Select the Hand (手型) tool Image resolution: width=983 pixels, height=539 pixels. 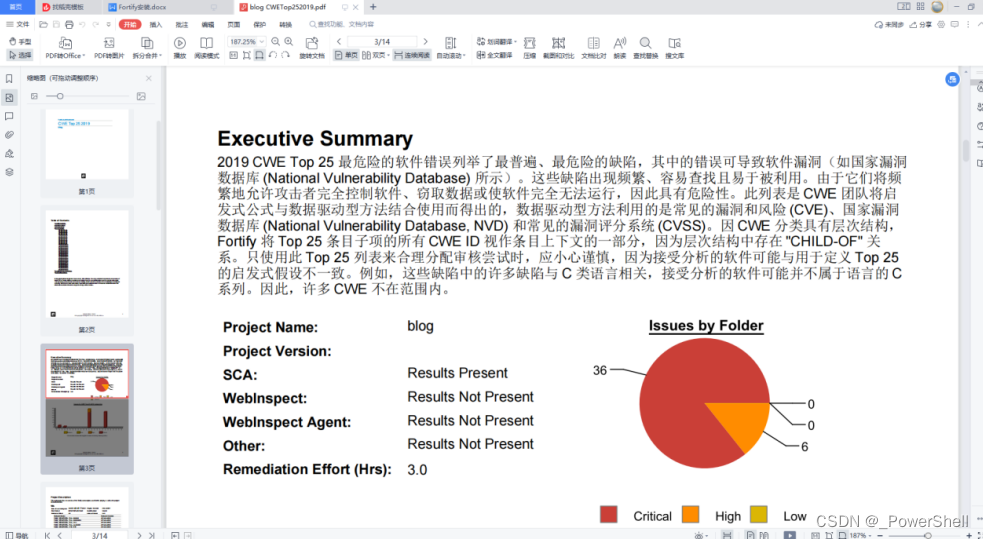point(20,41)
